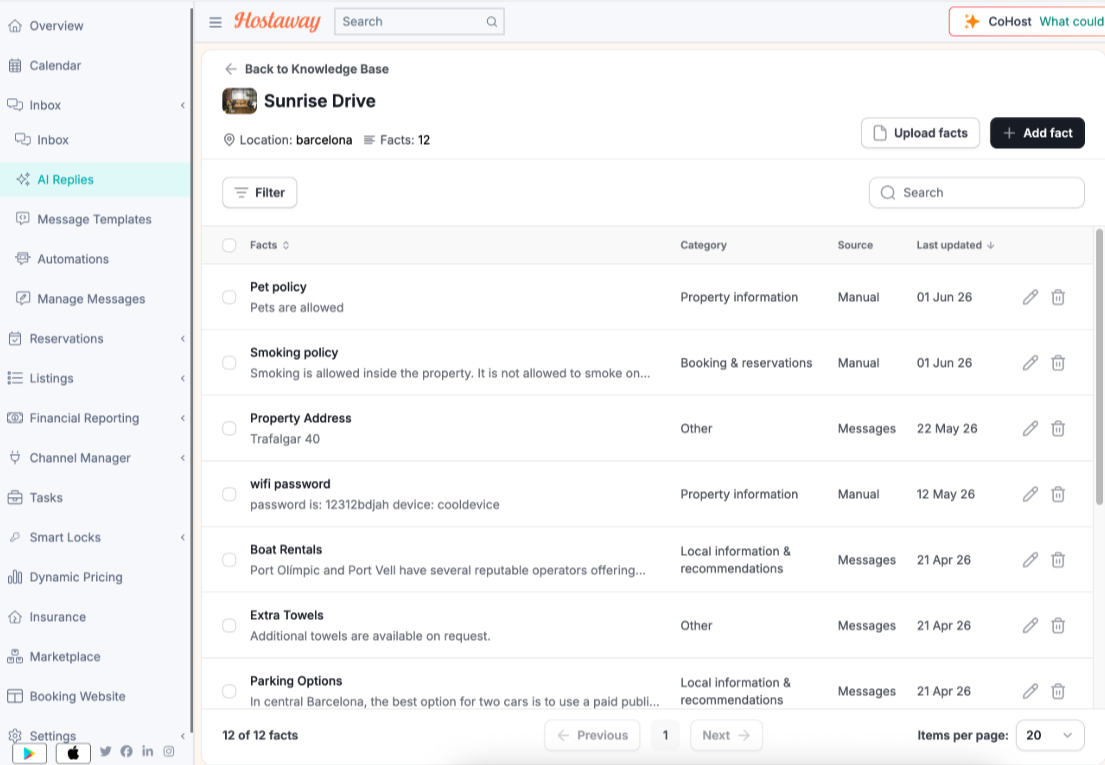Go to the Previous page
The image size is (1105, 765).
pos(592,735)
